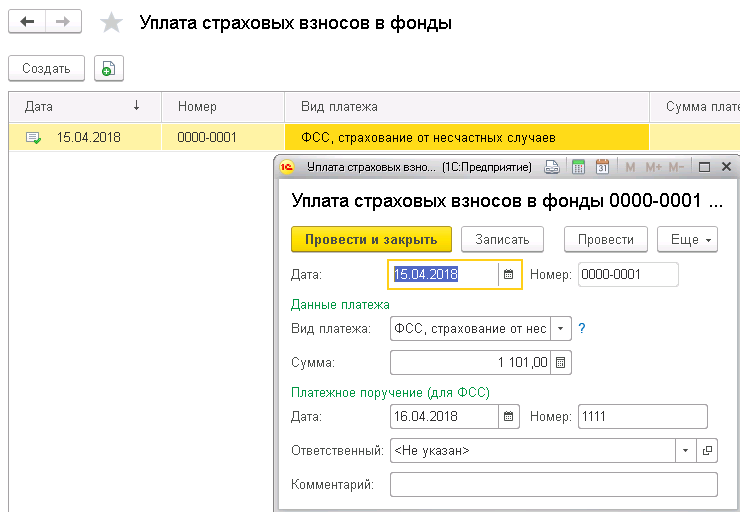The image size is (740, 512).
Task: Click the document Дата input field
Action: tap(444, 274)
